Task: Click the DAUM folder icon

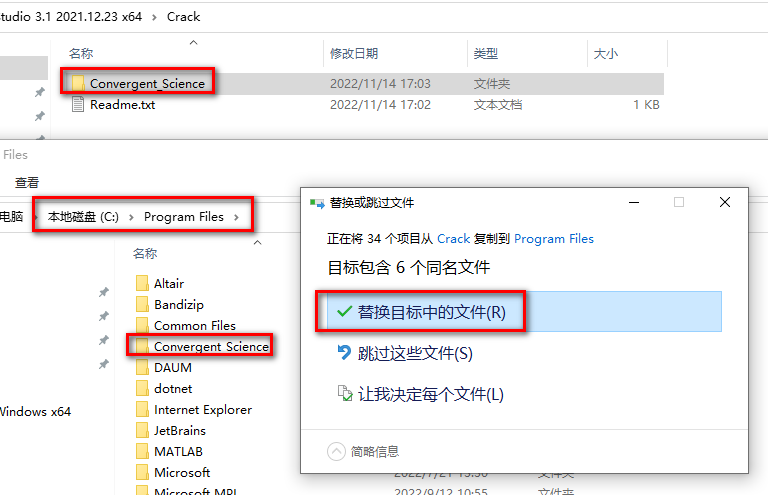Action: [x=142, y=367]
